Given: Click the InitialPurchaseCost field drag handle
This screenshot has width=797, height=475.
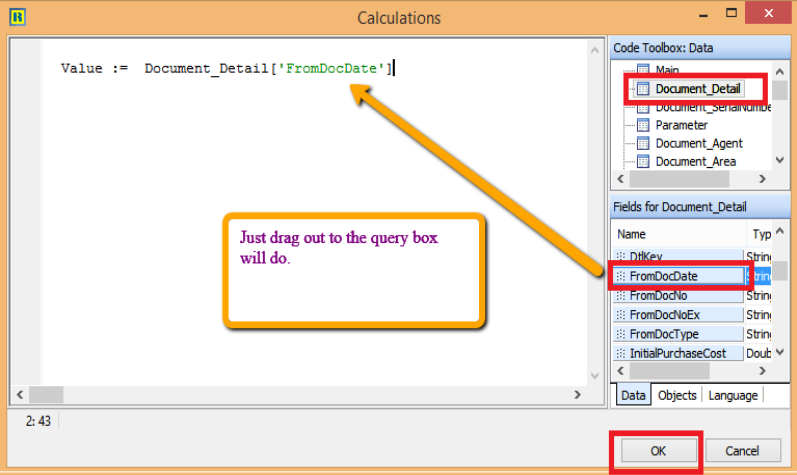Looking at the screenshot, I should point(621,353).
